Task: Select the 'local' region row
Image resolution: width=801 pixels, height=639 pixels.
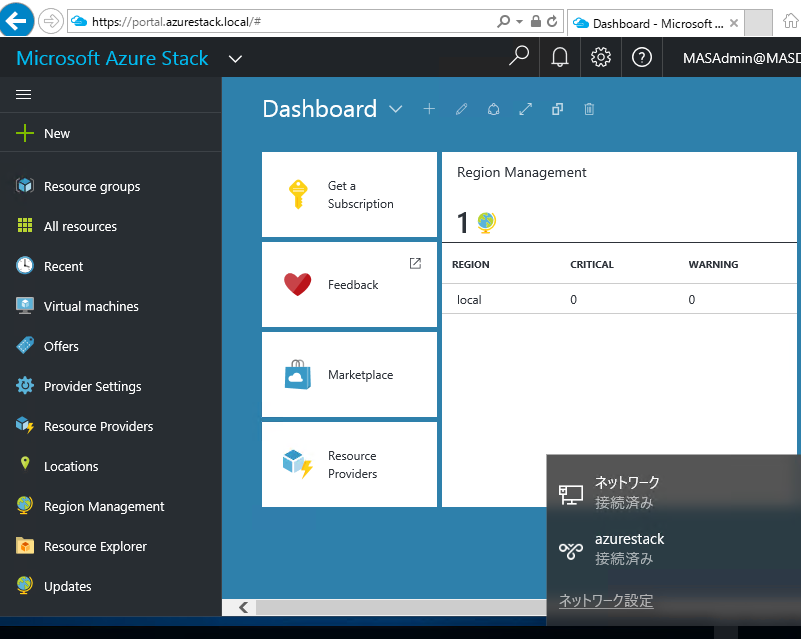Action: [x=619, y=299]
